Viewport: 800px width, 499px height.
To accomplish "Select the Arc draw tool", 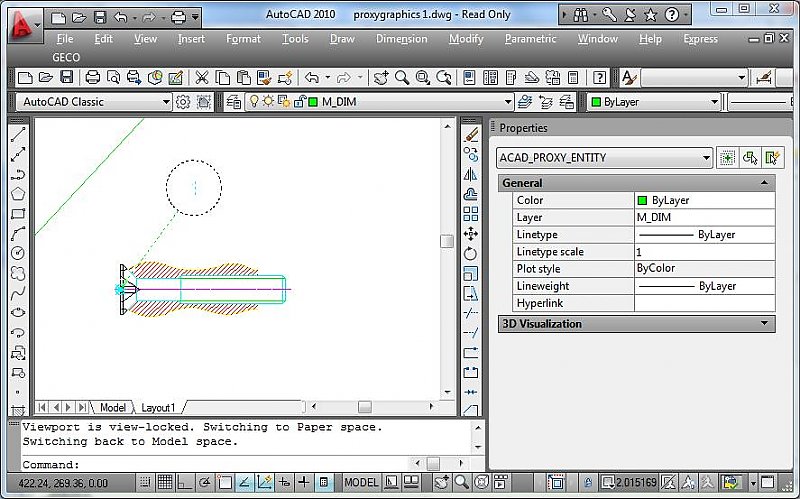I will (18, 234).
